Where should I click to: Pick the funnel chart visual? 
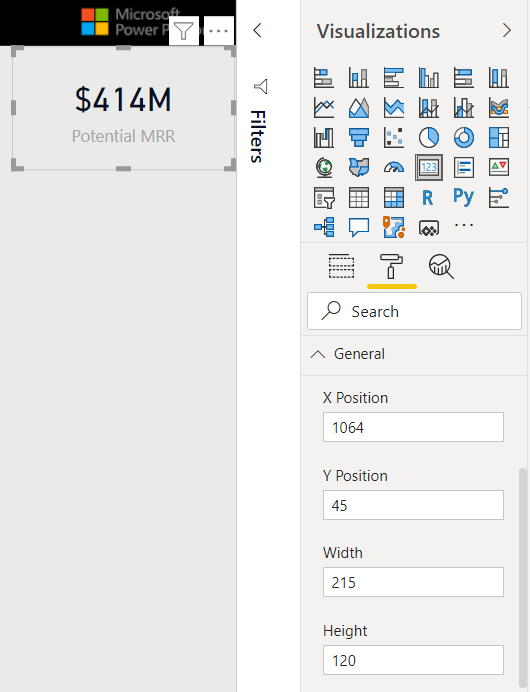pyautogui.click(x=359, y=138)
